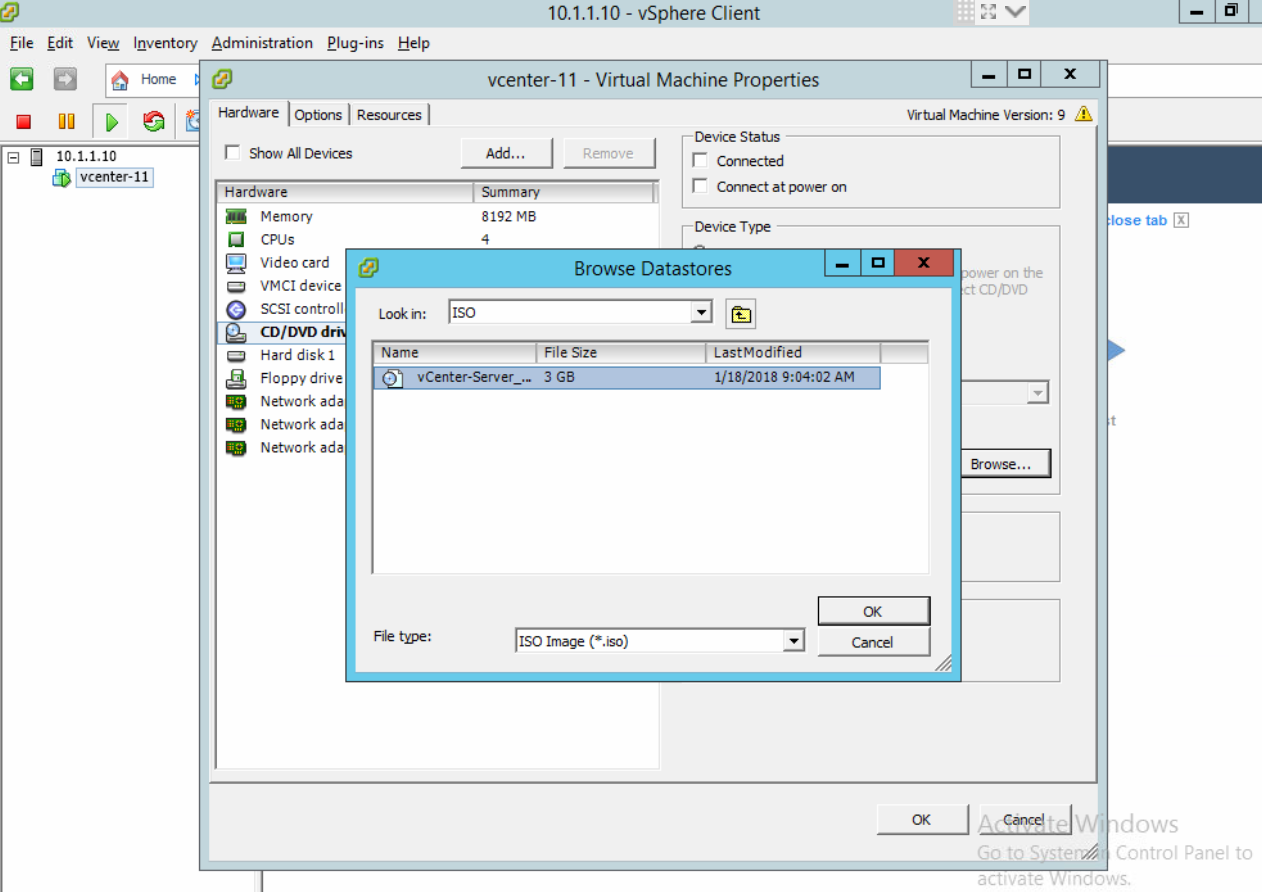This screenshot has width=1262, height=892.
Task: Click the yellow warning icon beside Virtual Machine Version
Action: coord(1083,114)
